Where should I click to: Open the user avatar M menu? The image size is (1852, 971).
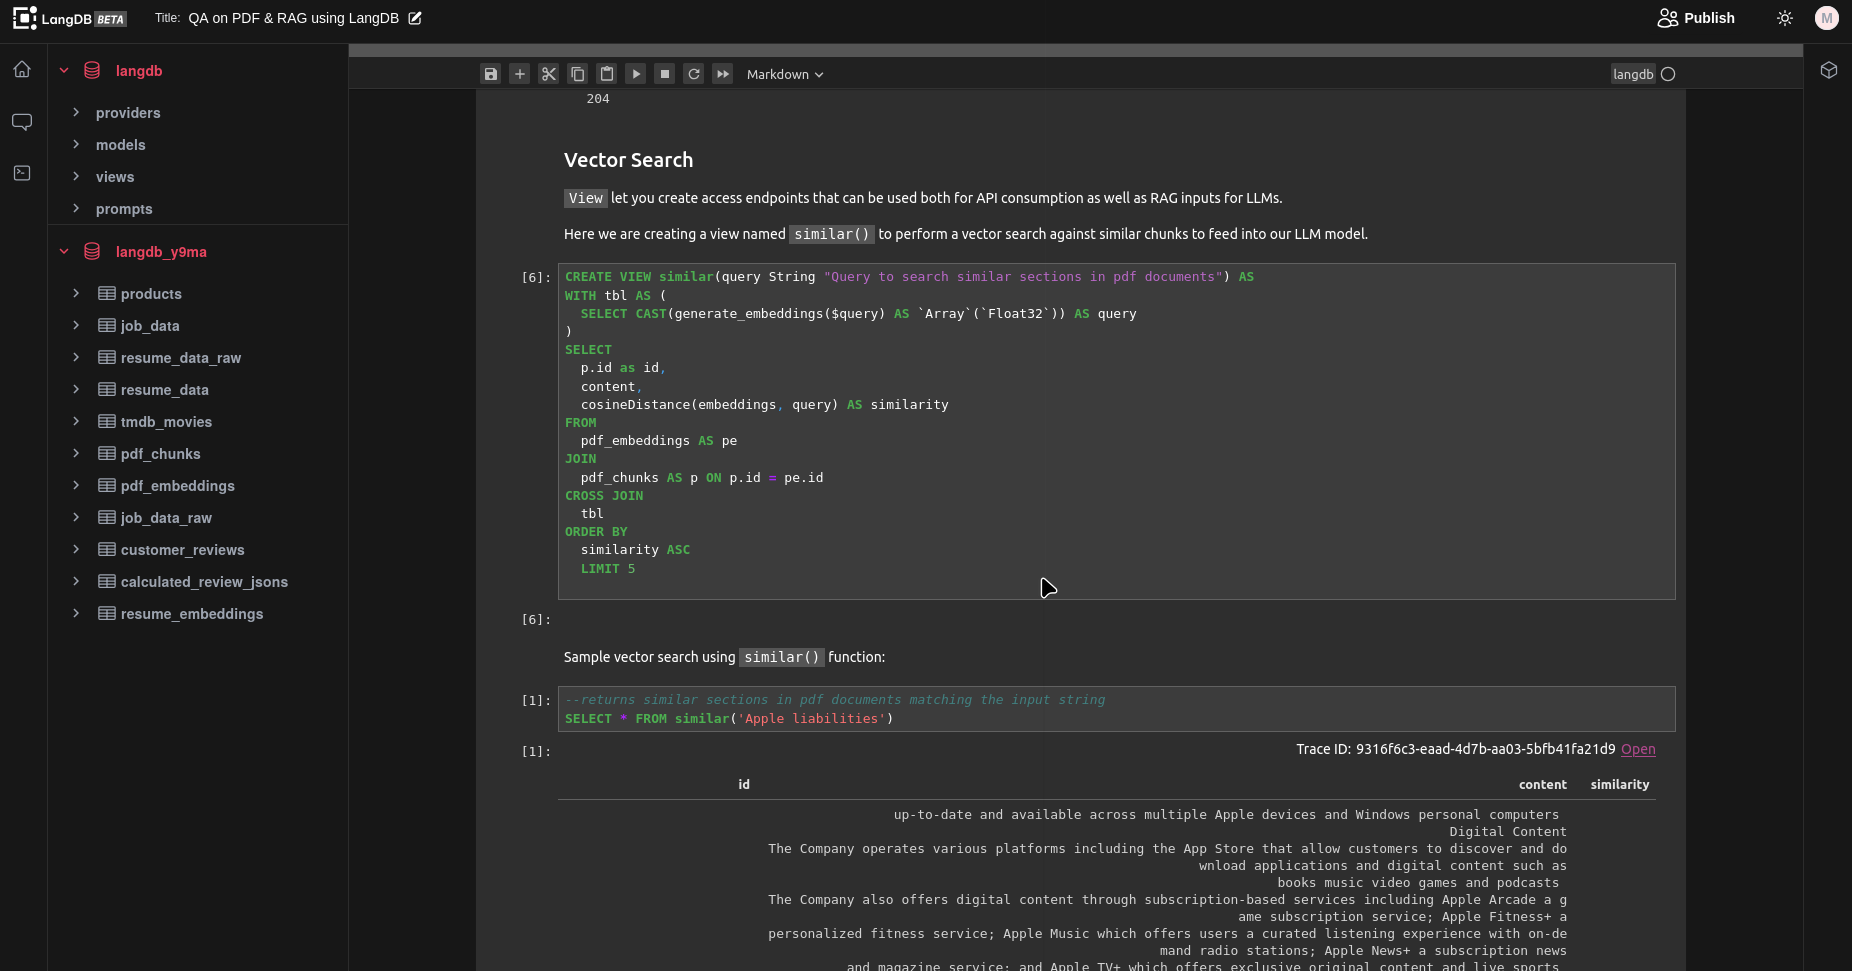click(1827, 18)
